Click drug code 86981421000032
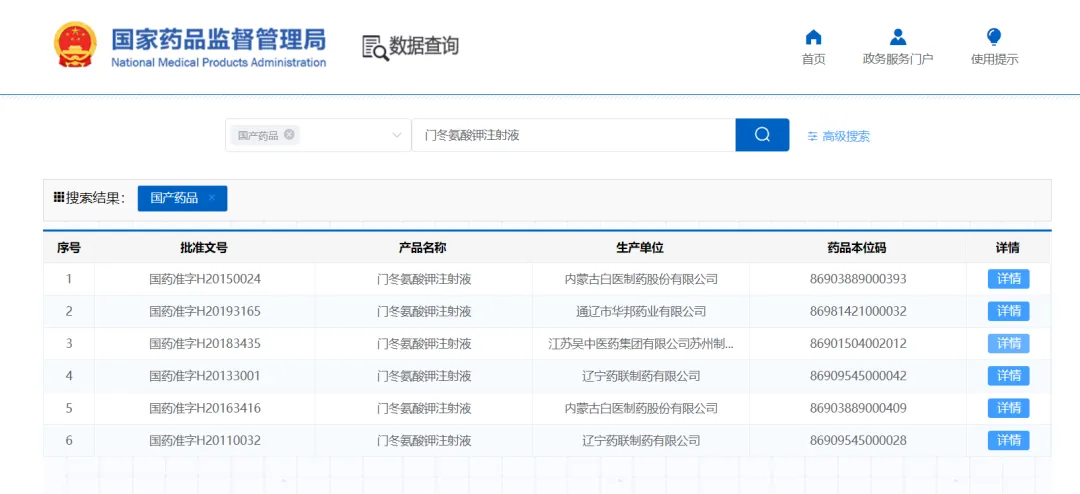This screenshot has height=494, width=1080. coord(858,311)
